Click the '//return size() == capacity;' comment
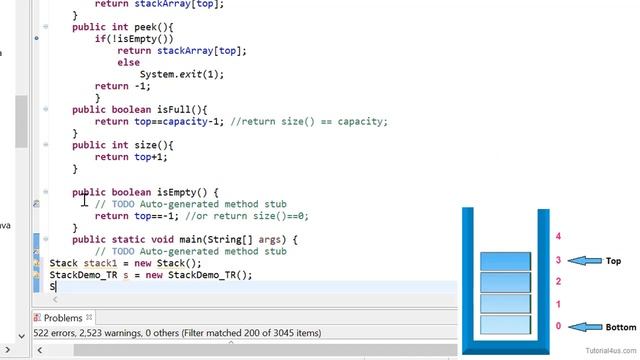 [309, 122]
